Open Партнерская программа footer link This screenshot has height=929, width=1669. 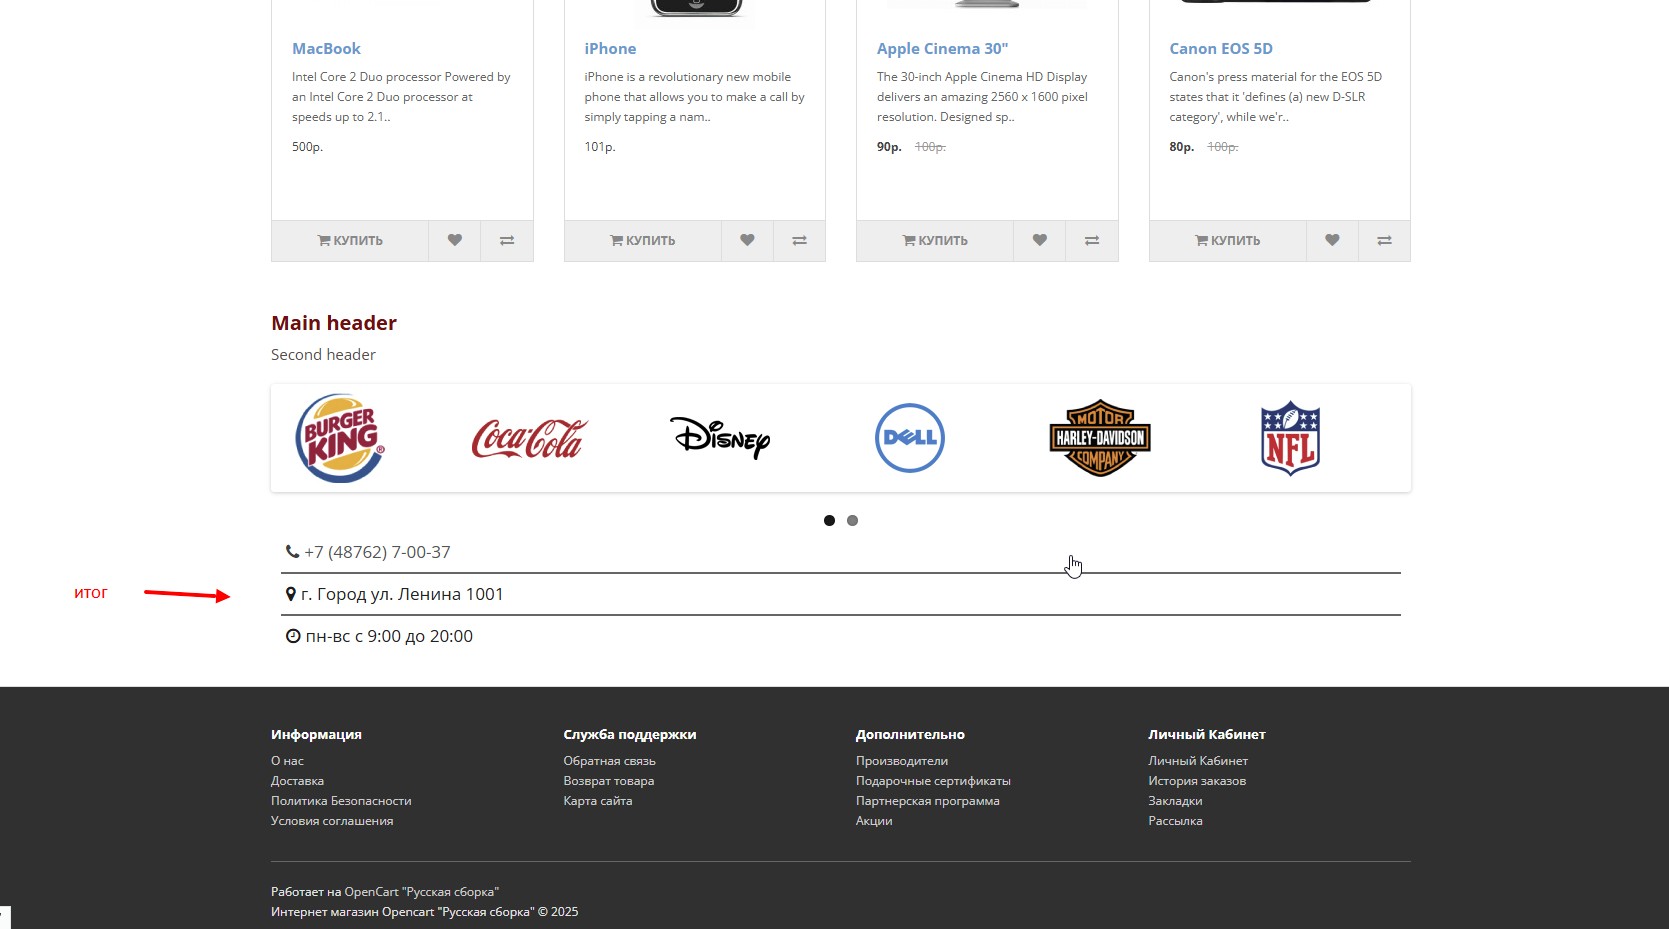927,801
